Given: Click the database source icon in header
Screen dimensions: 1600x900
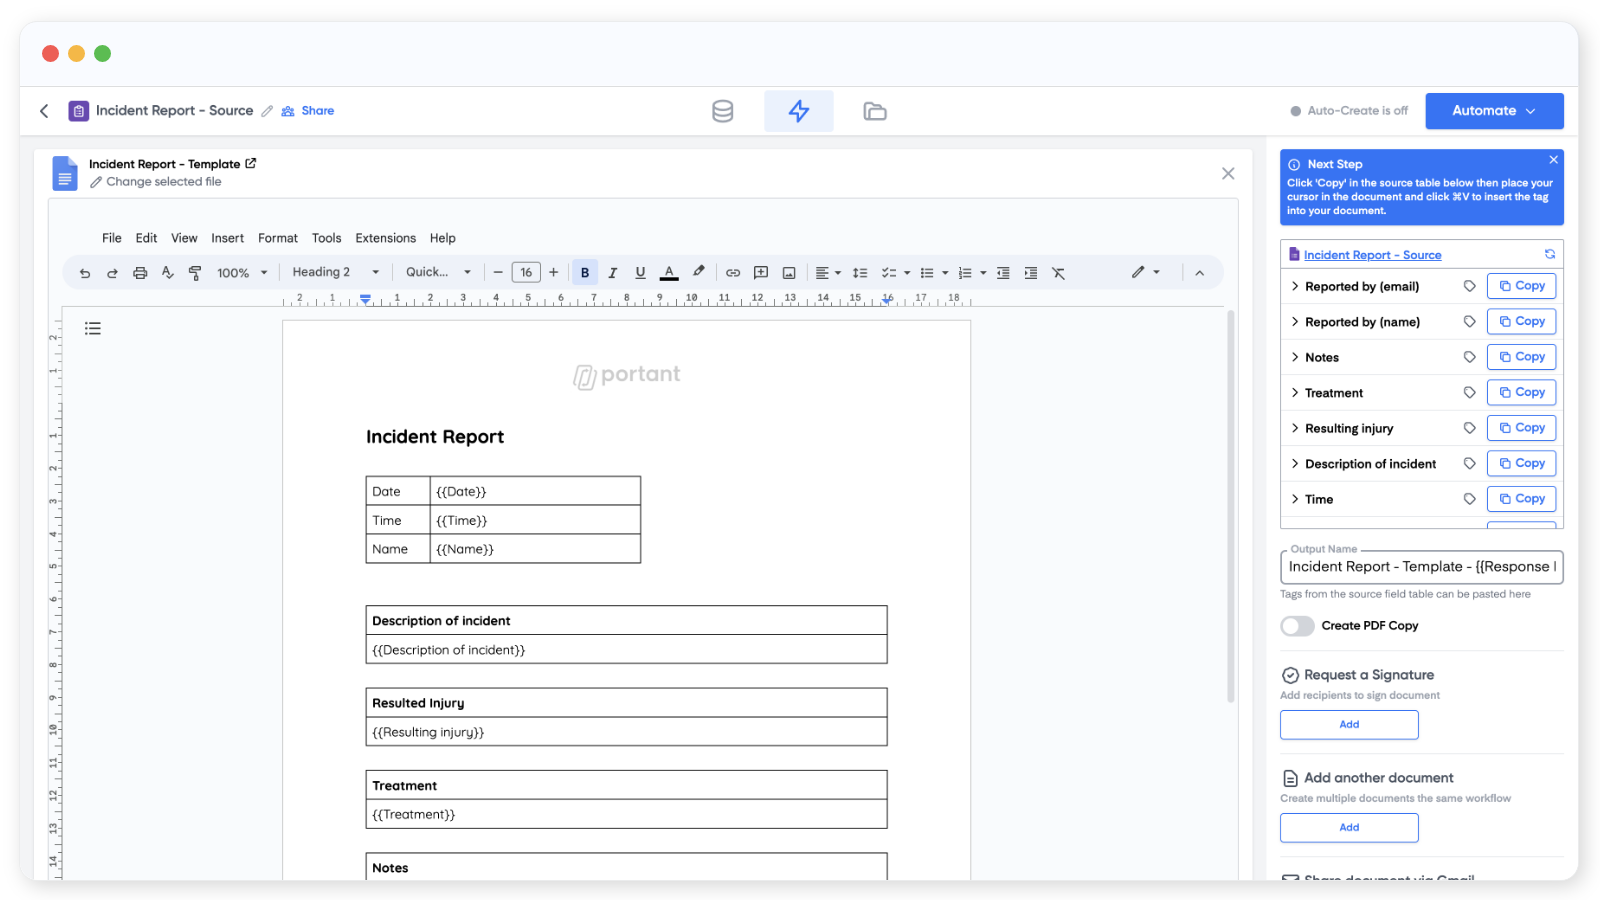Looking at the screenshot, I should [x=722, y=111].
